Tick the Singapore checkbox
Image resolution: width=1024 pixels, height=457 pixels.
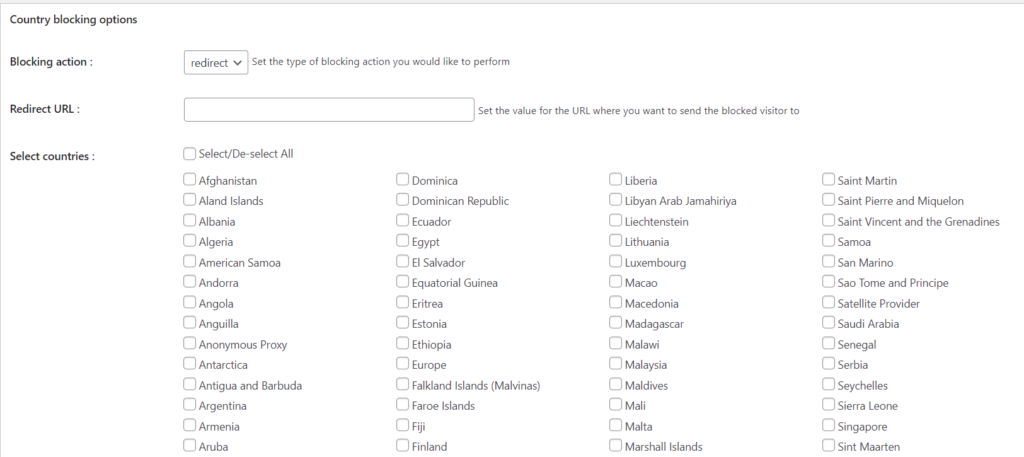[829, 426]
